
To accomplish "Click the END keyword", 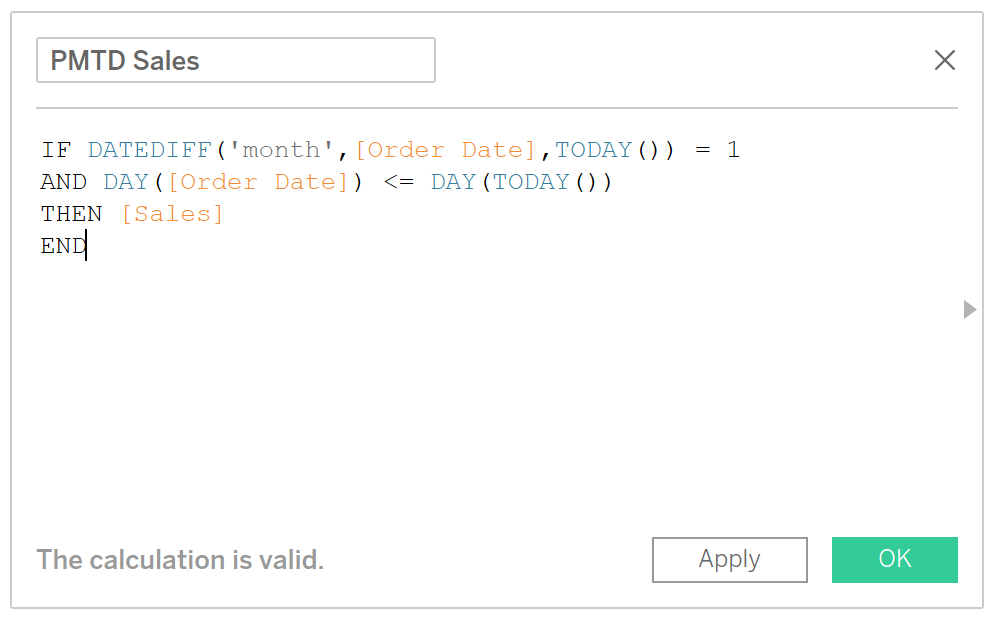I will coord(63,246).
